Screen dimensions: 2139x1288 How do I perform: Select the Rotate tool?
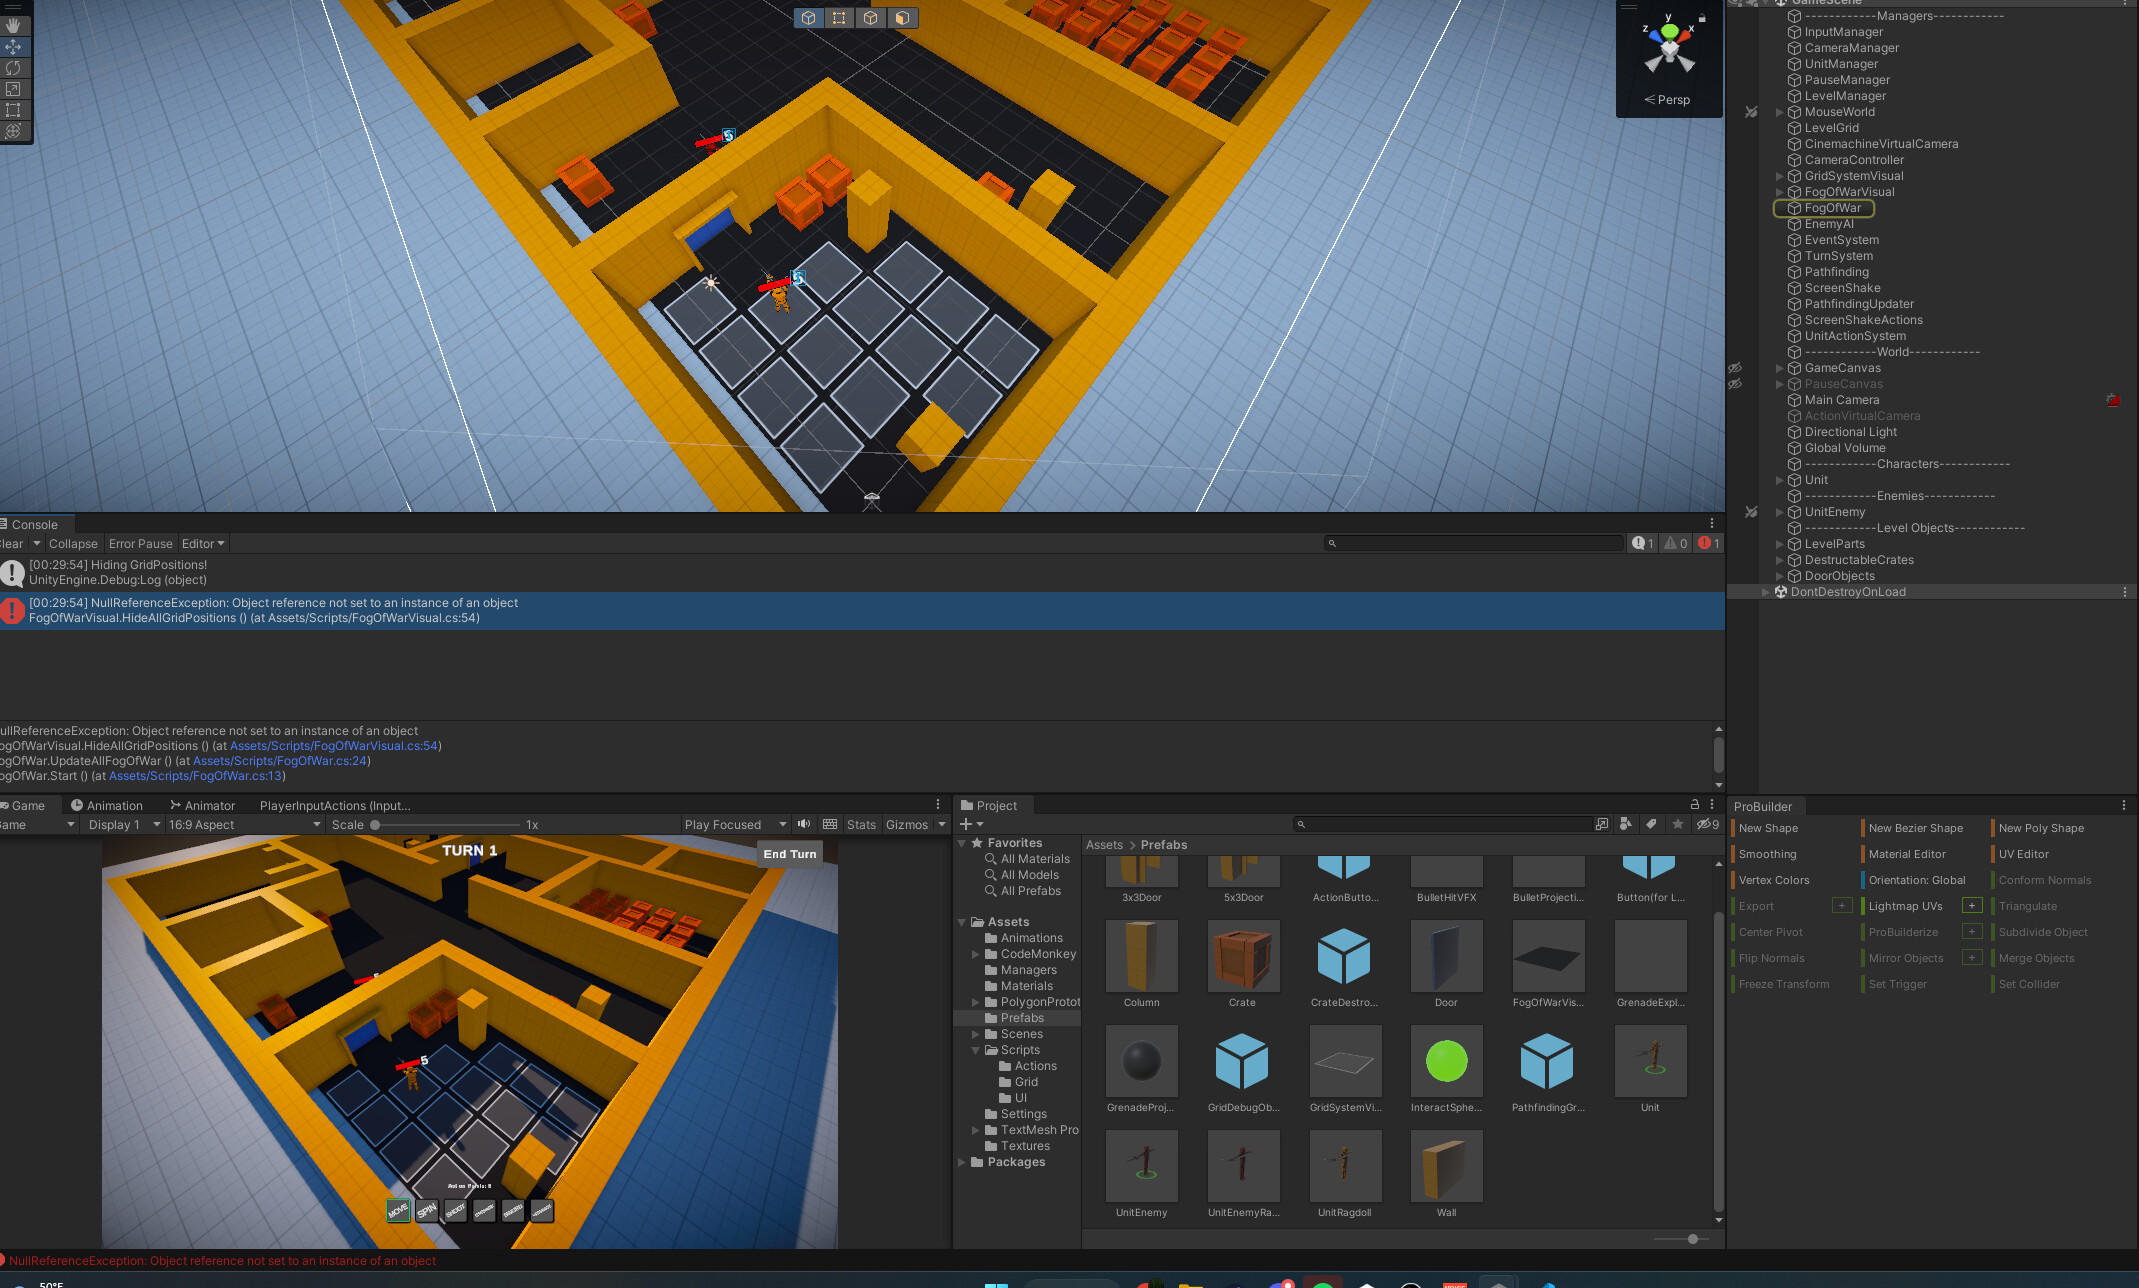point(14,68)
